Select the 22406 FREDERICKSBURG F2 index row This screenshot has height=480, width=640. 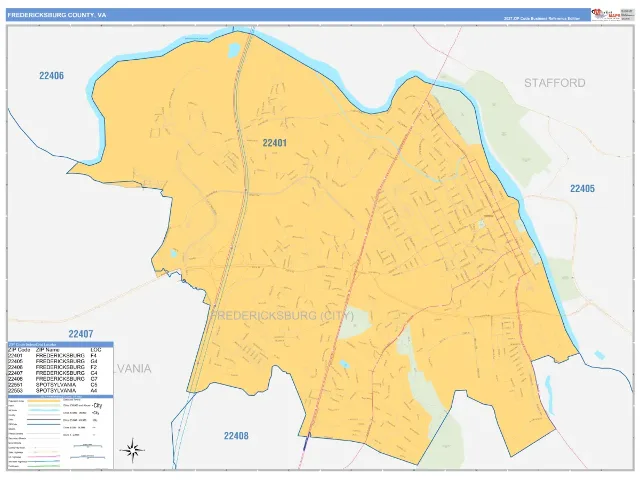[x=53, y=367]
